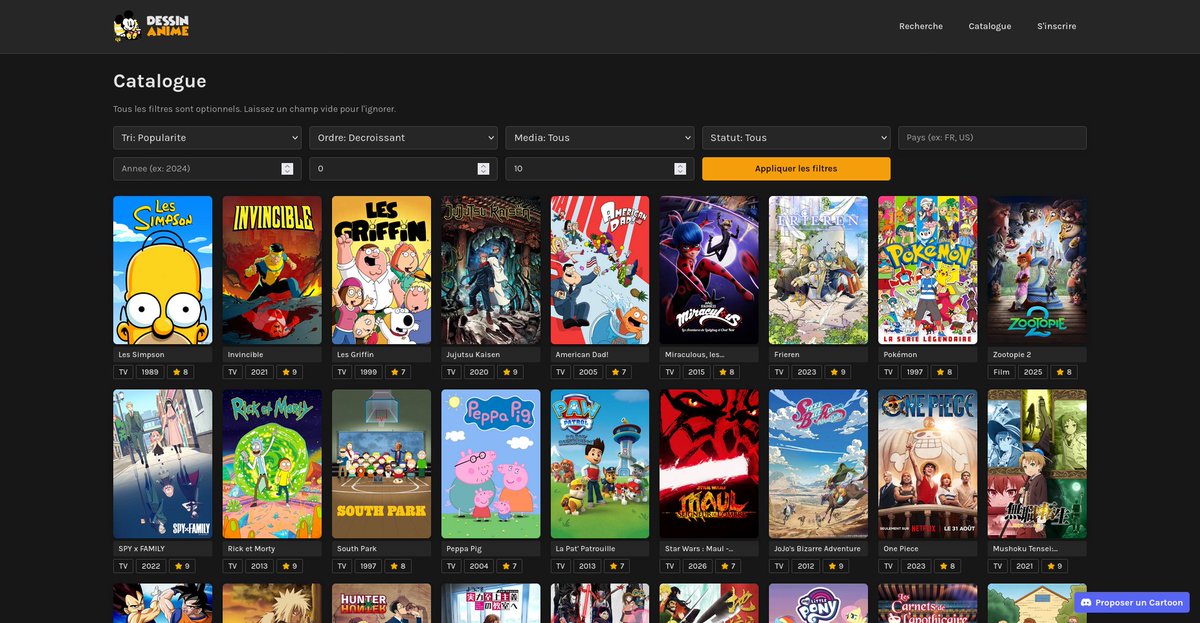Screen dimensions: 1200x623
Task: Focus the Pays country input field
Action: coord(992,138)
